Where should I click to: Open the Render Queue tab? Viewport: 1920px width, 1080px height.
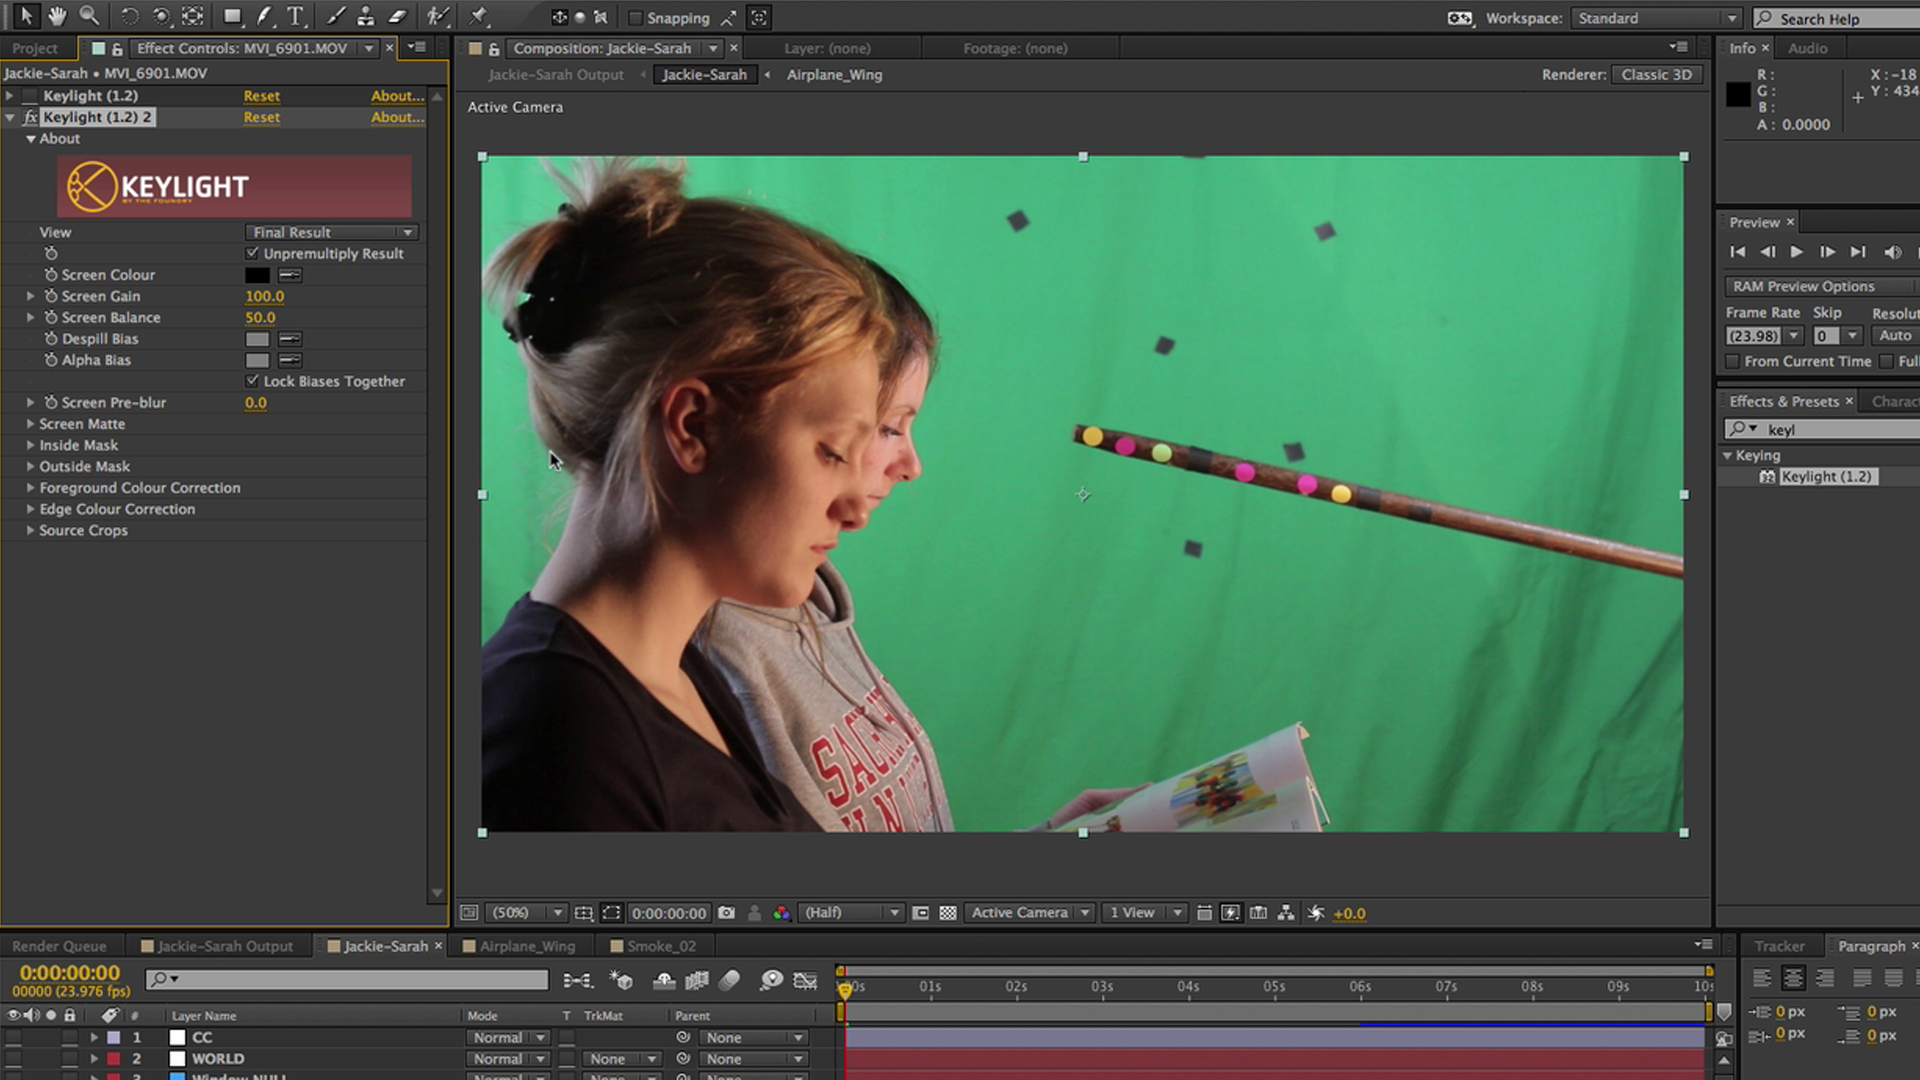click(59, 946)
